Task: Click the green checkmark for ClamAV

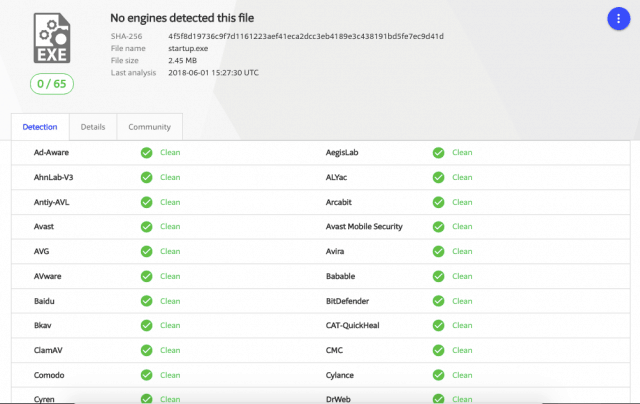Action: [147, 351]
